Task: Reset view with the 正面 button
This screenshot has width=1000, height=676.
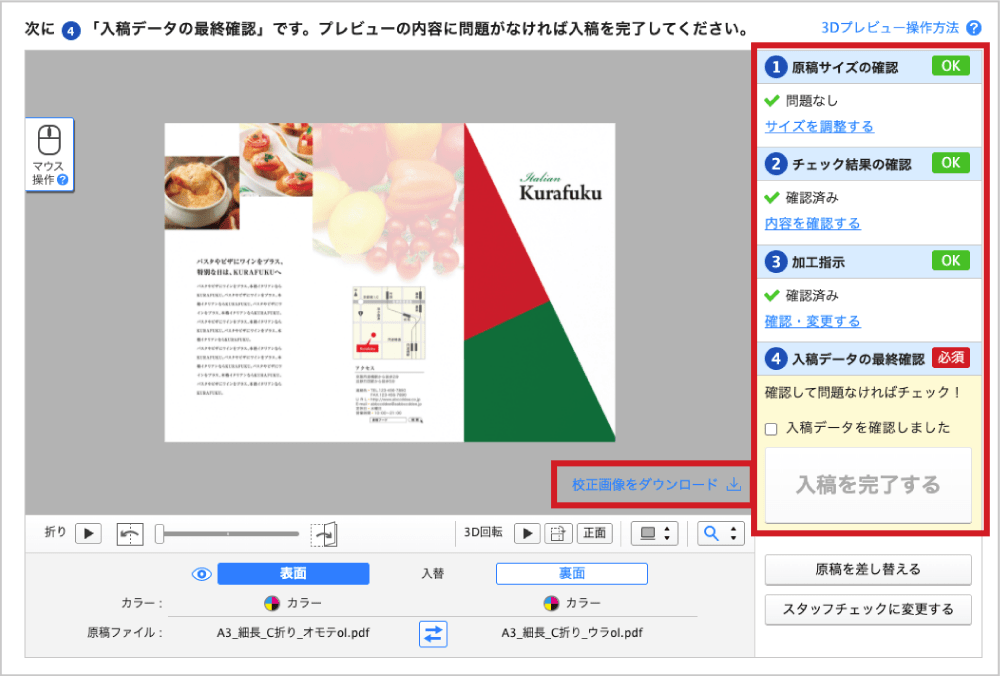Action: tap(594, 533)
